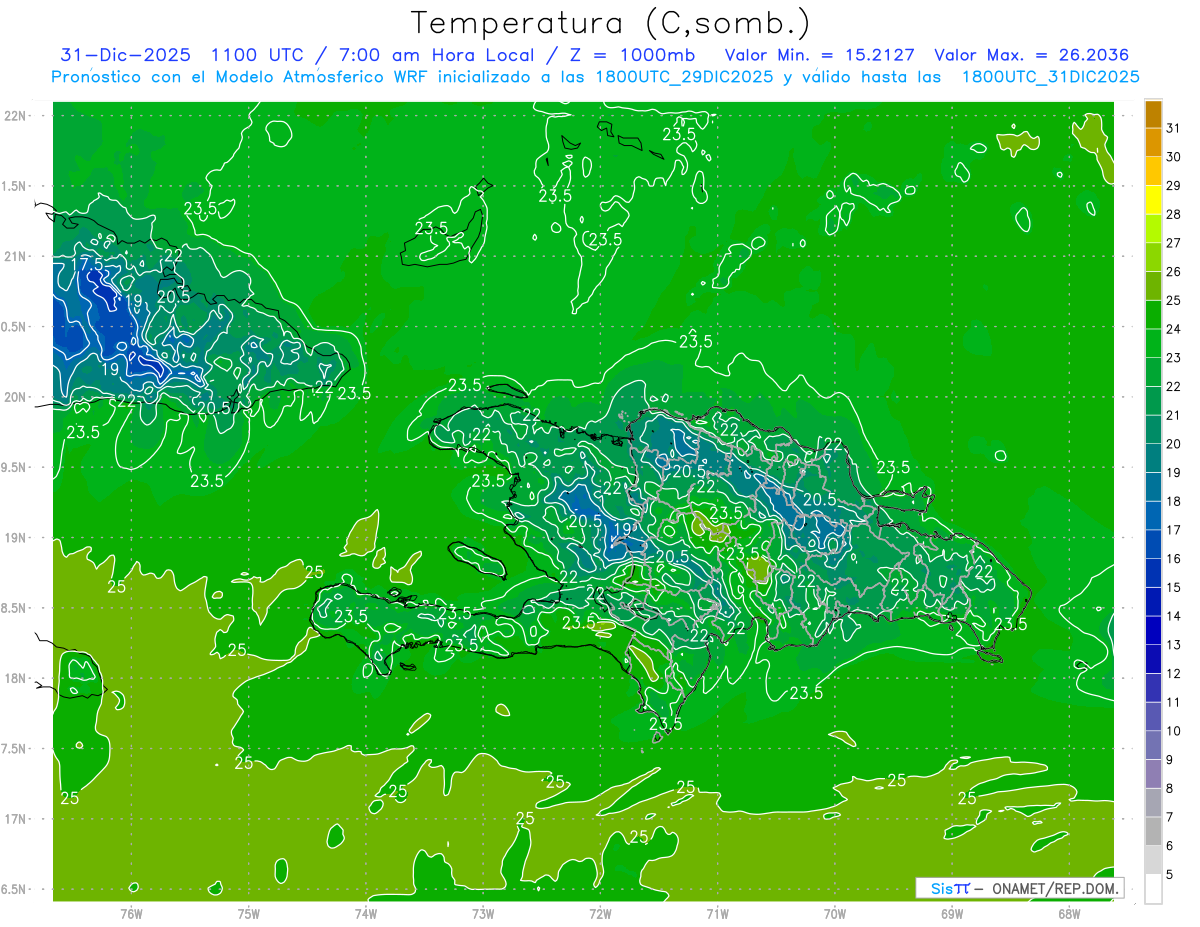Click the colorbar label "12"

click(1174, 674)
